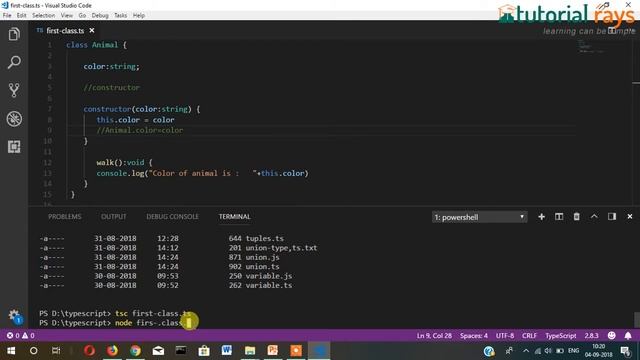Open the Extensions view

coord(14,147)
